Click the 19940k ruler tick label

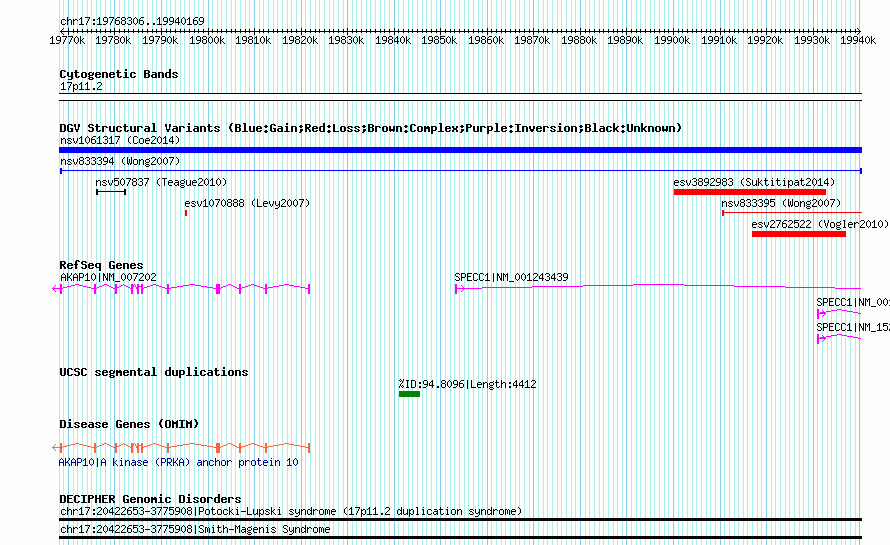[x=858, y=40]
